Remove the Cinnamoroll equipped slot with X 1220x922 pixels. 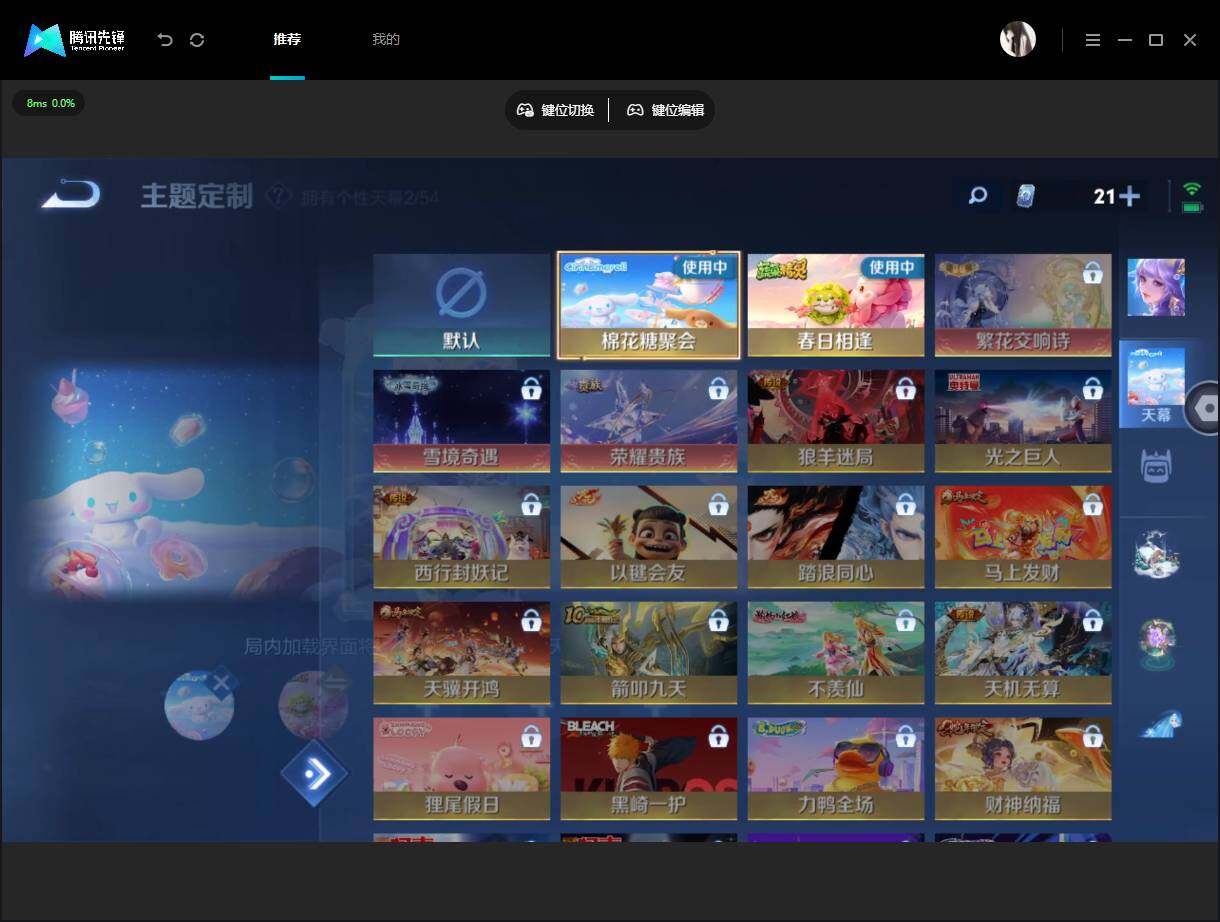[x=221, y=684]
